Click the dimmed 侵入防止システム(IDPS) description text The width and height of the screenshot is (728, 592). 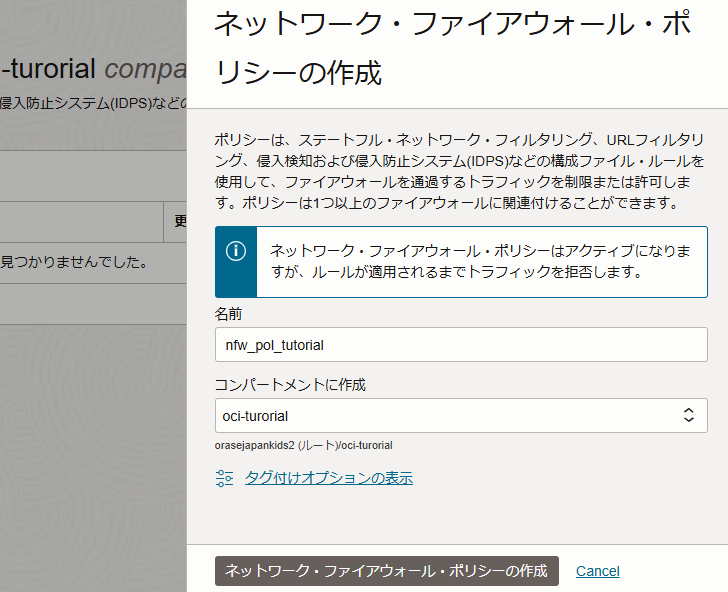pyautogui.click(x=90, y=103)
